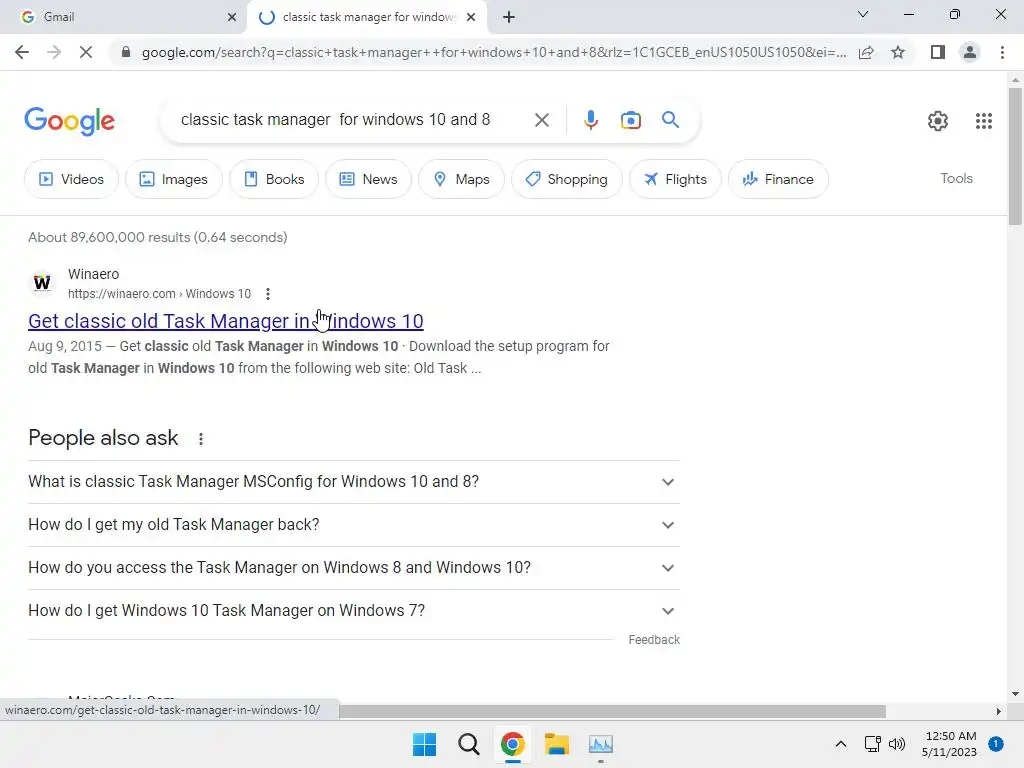1024x768 pixels.
Task: Expand 'How do you access the Task Manager' question
Action: pos(354,568)
